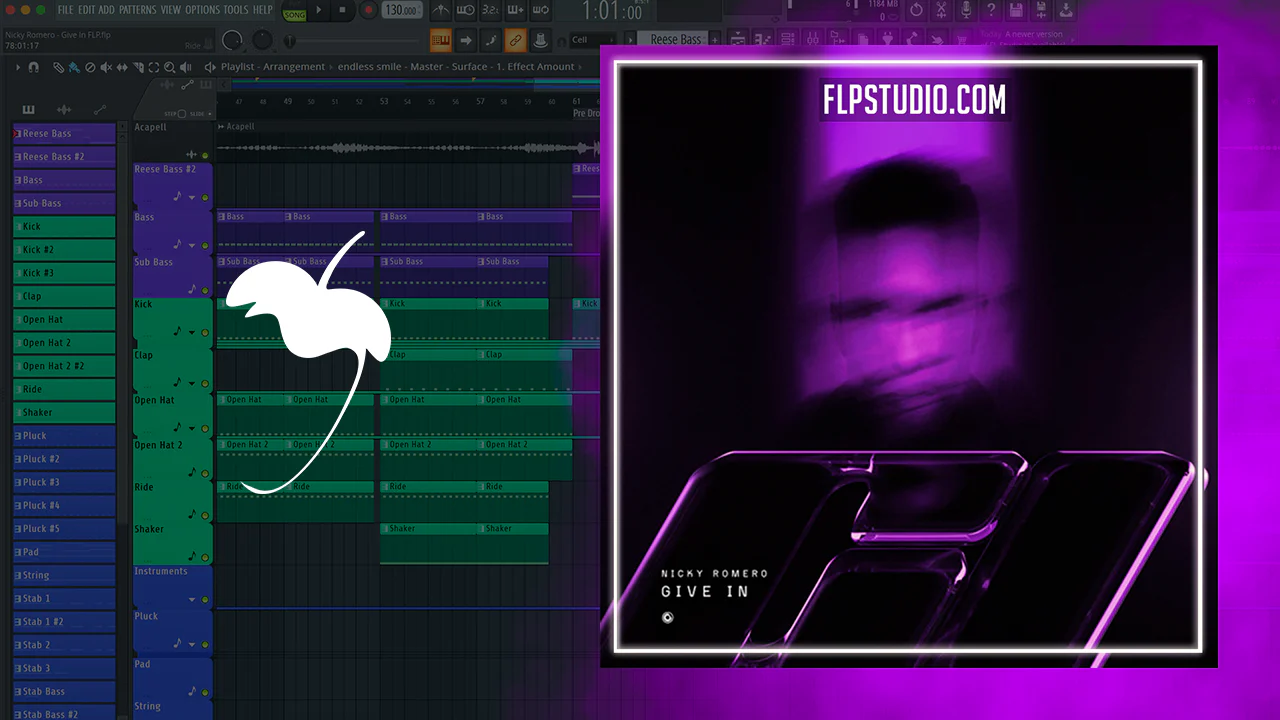Mute the Kick track using its LED
The height and width of the screenshot is (720, 1280).
click(205, 332)
